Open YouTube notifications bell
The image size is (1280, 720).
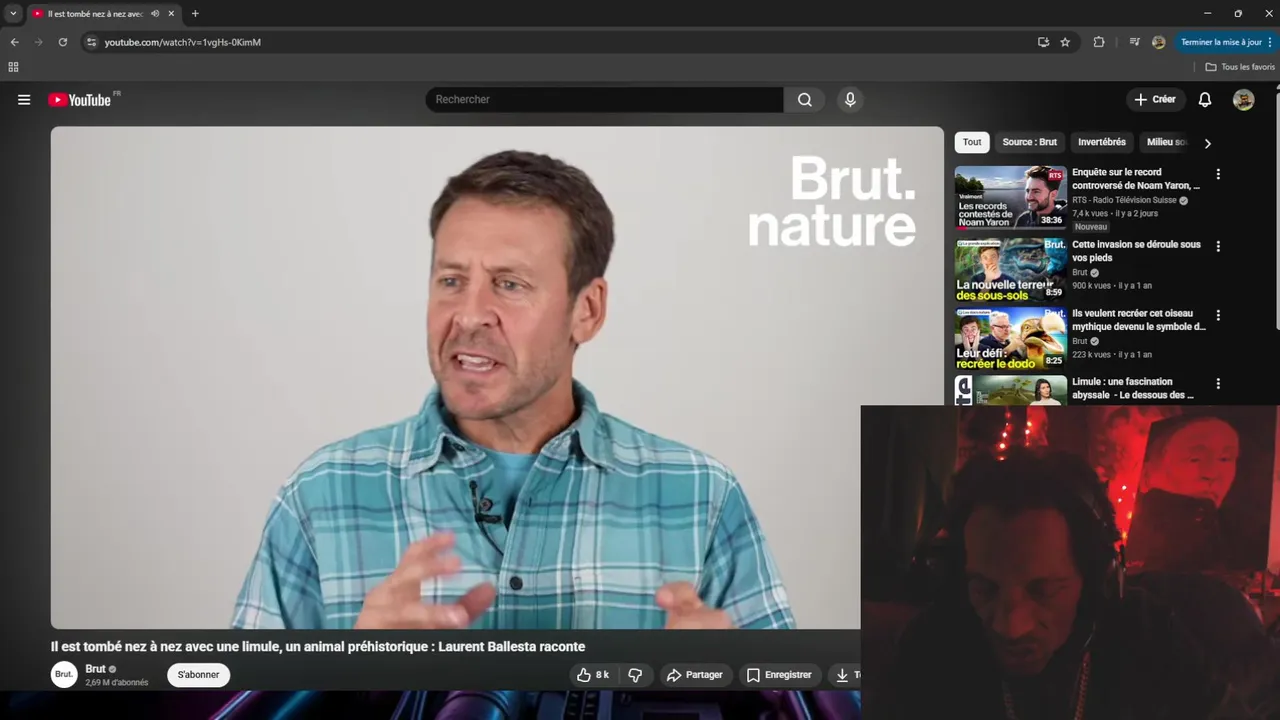1205,100
